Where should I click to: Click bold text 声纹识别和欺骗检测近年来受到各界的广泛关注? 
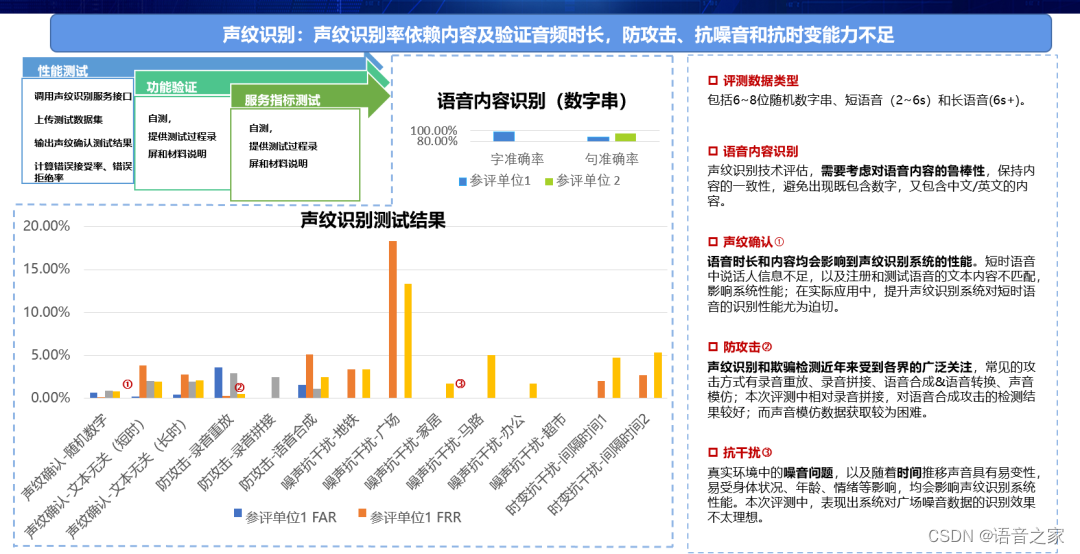click(x=842, y=367)
